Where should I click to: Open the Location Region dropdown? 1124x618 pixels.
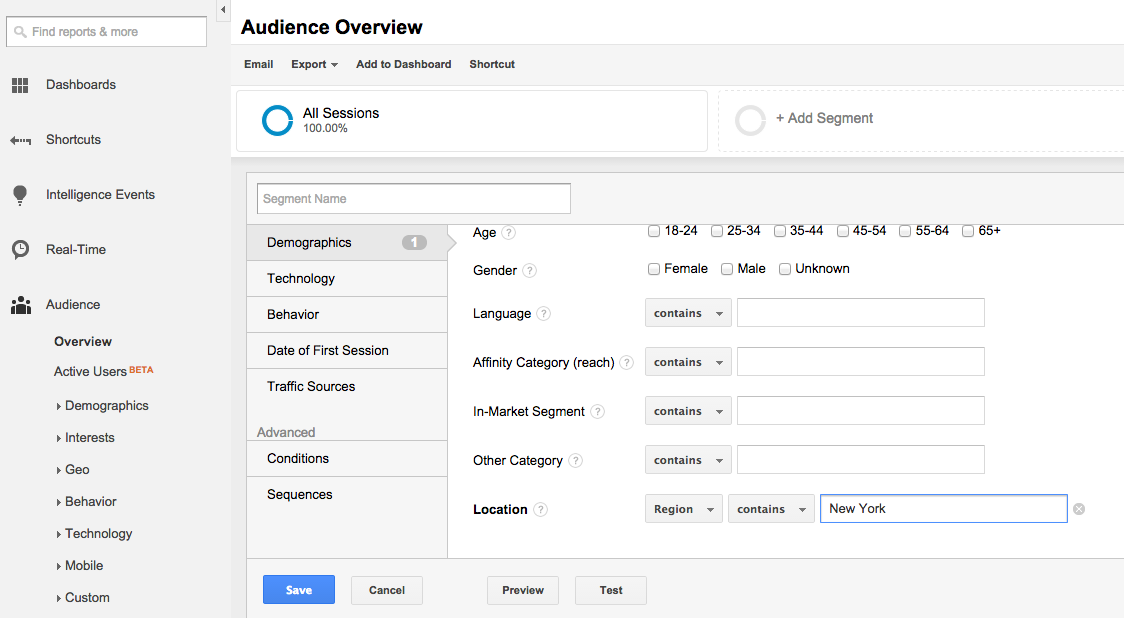pos(683,509)
